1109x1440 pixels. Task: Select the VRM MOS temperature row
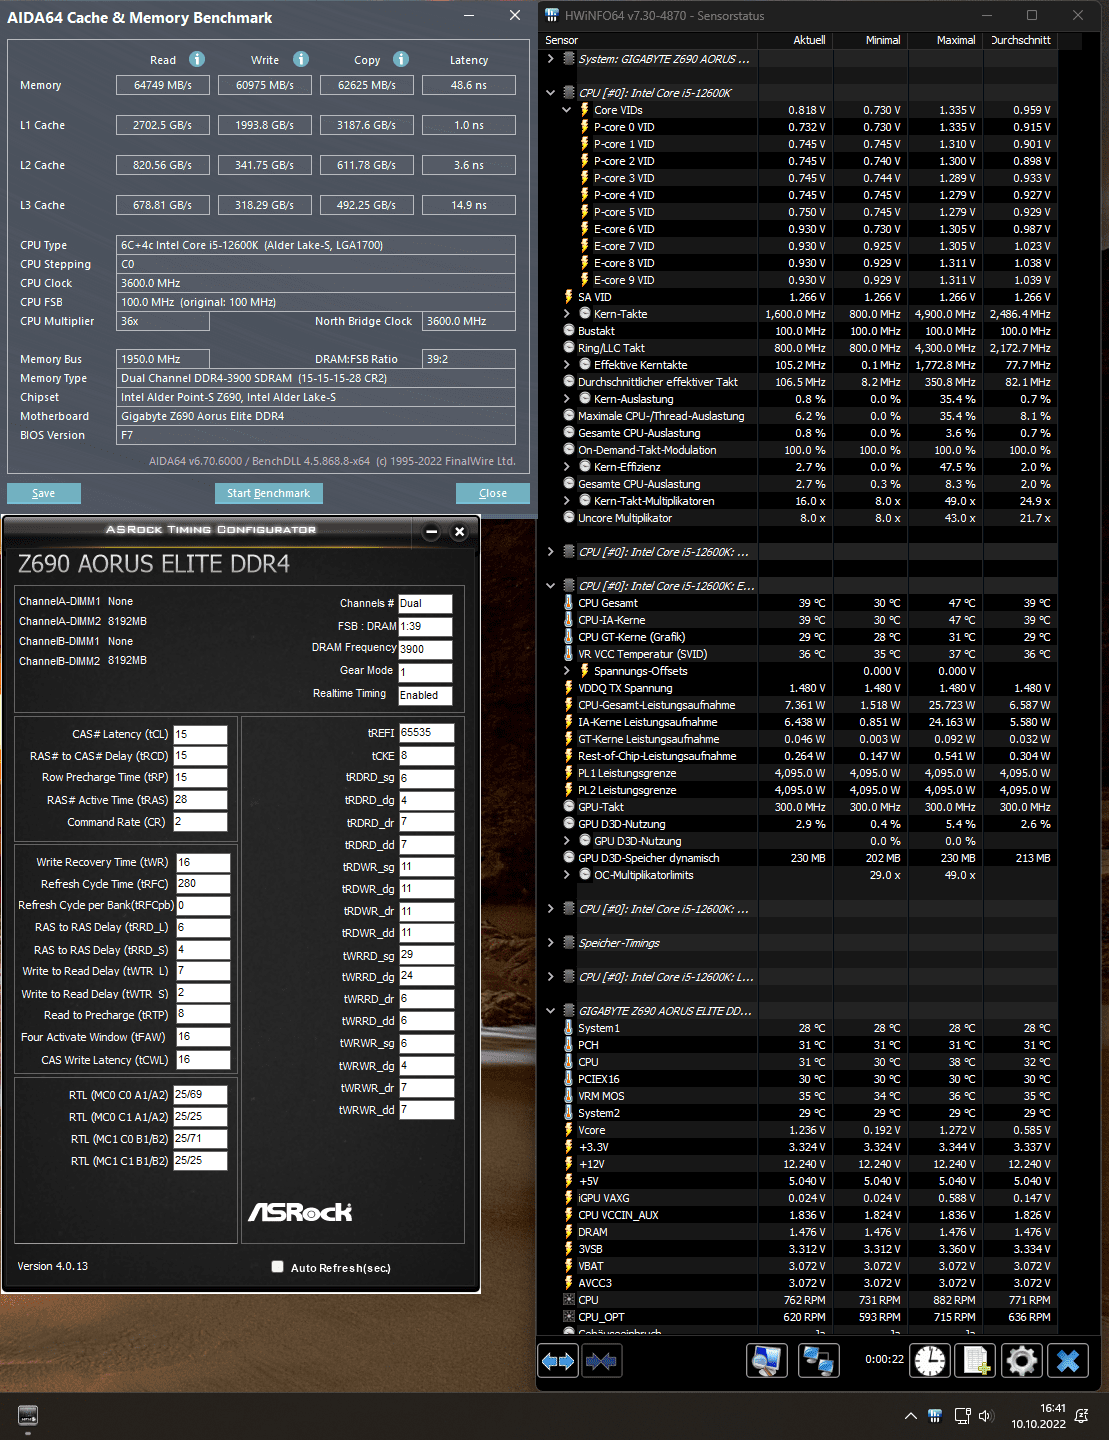(x=798, y=1096)
